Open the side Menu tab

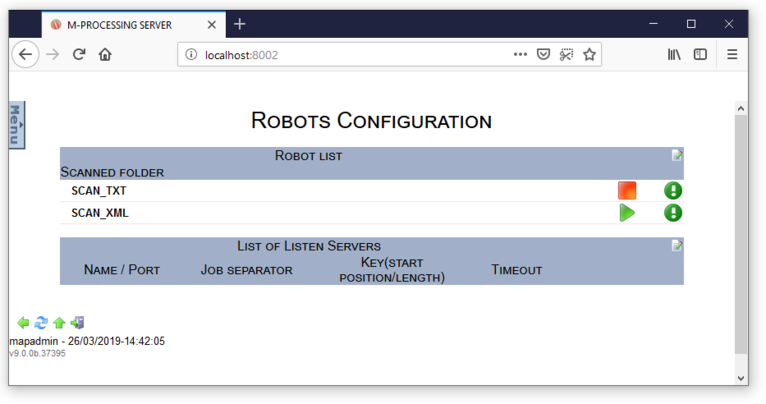[x=16, y=125]
